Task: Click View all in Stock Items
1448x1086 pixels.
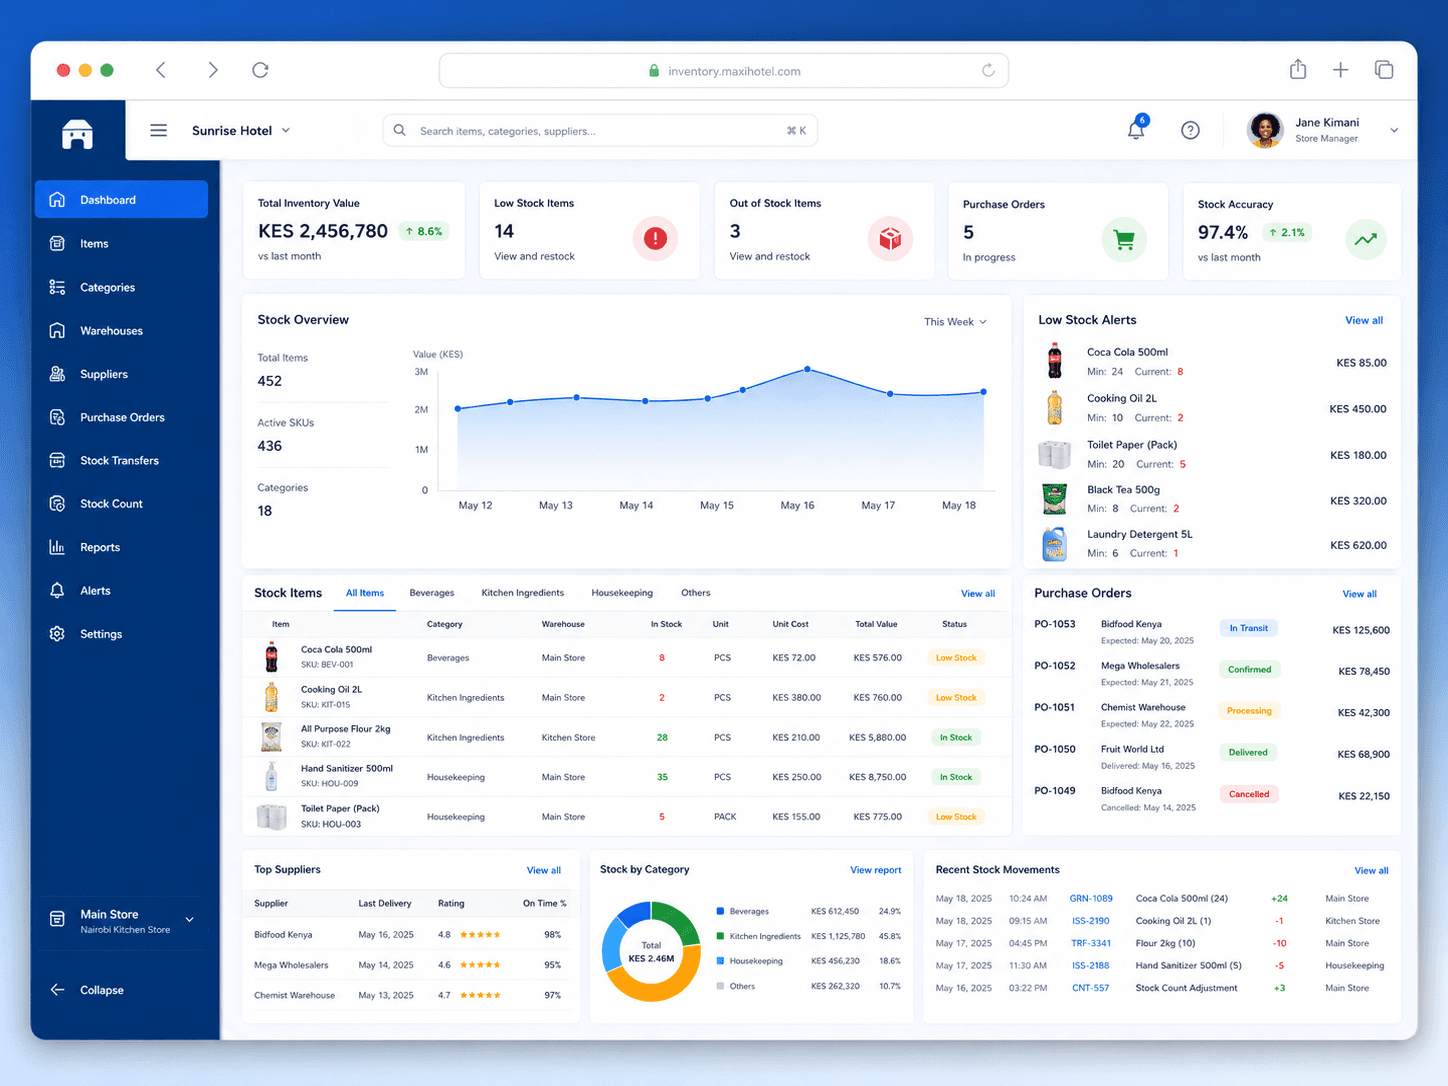Action: click(978, 594)
